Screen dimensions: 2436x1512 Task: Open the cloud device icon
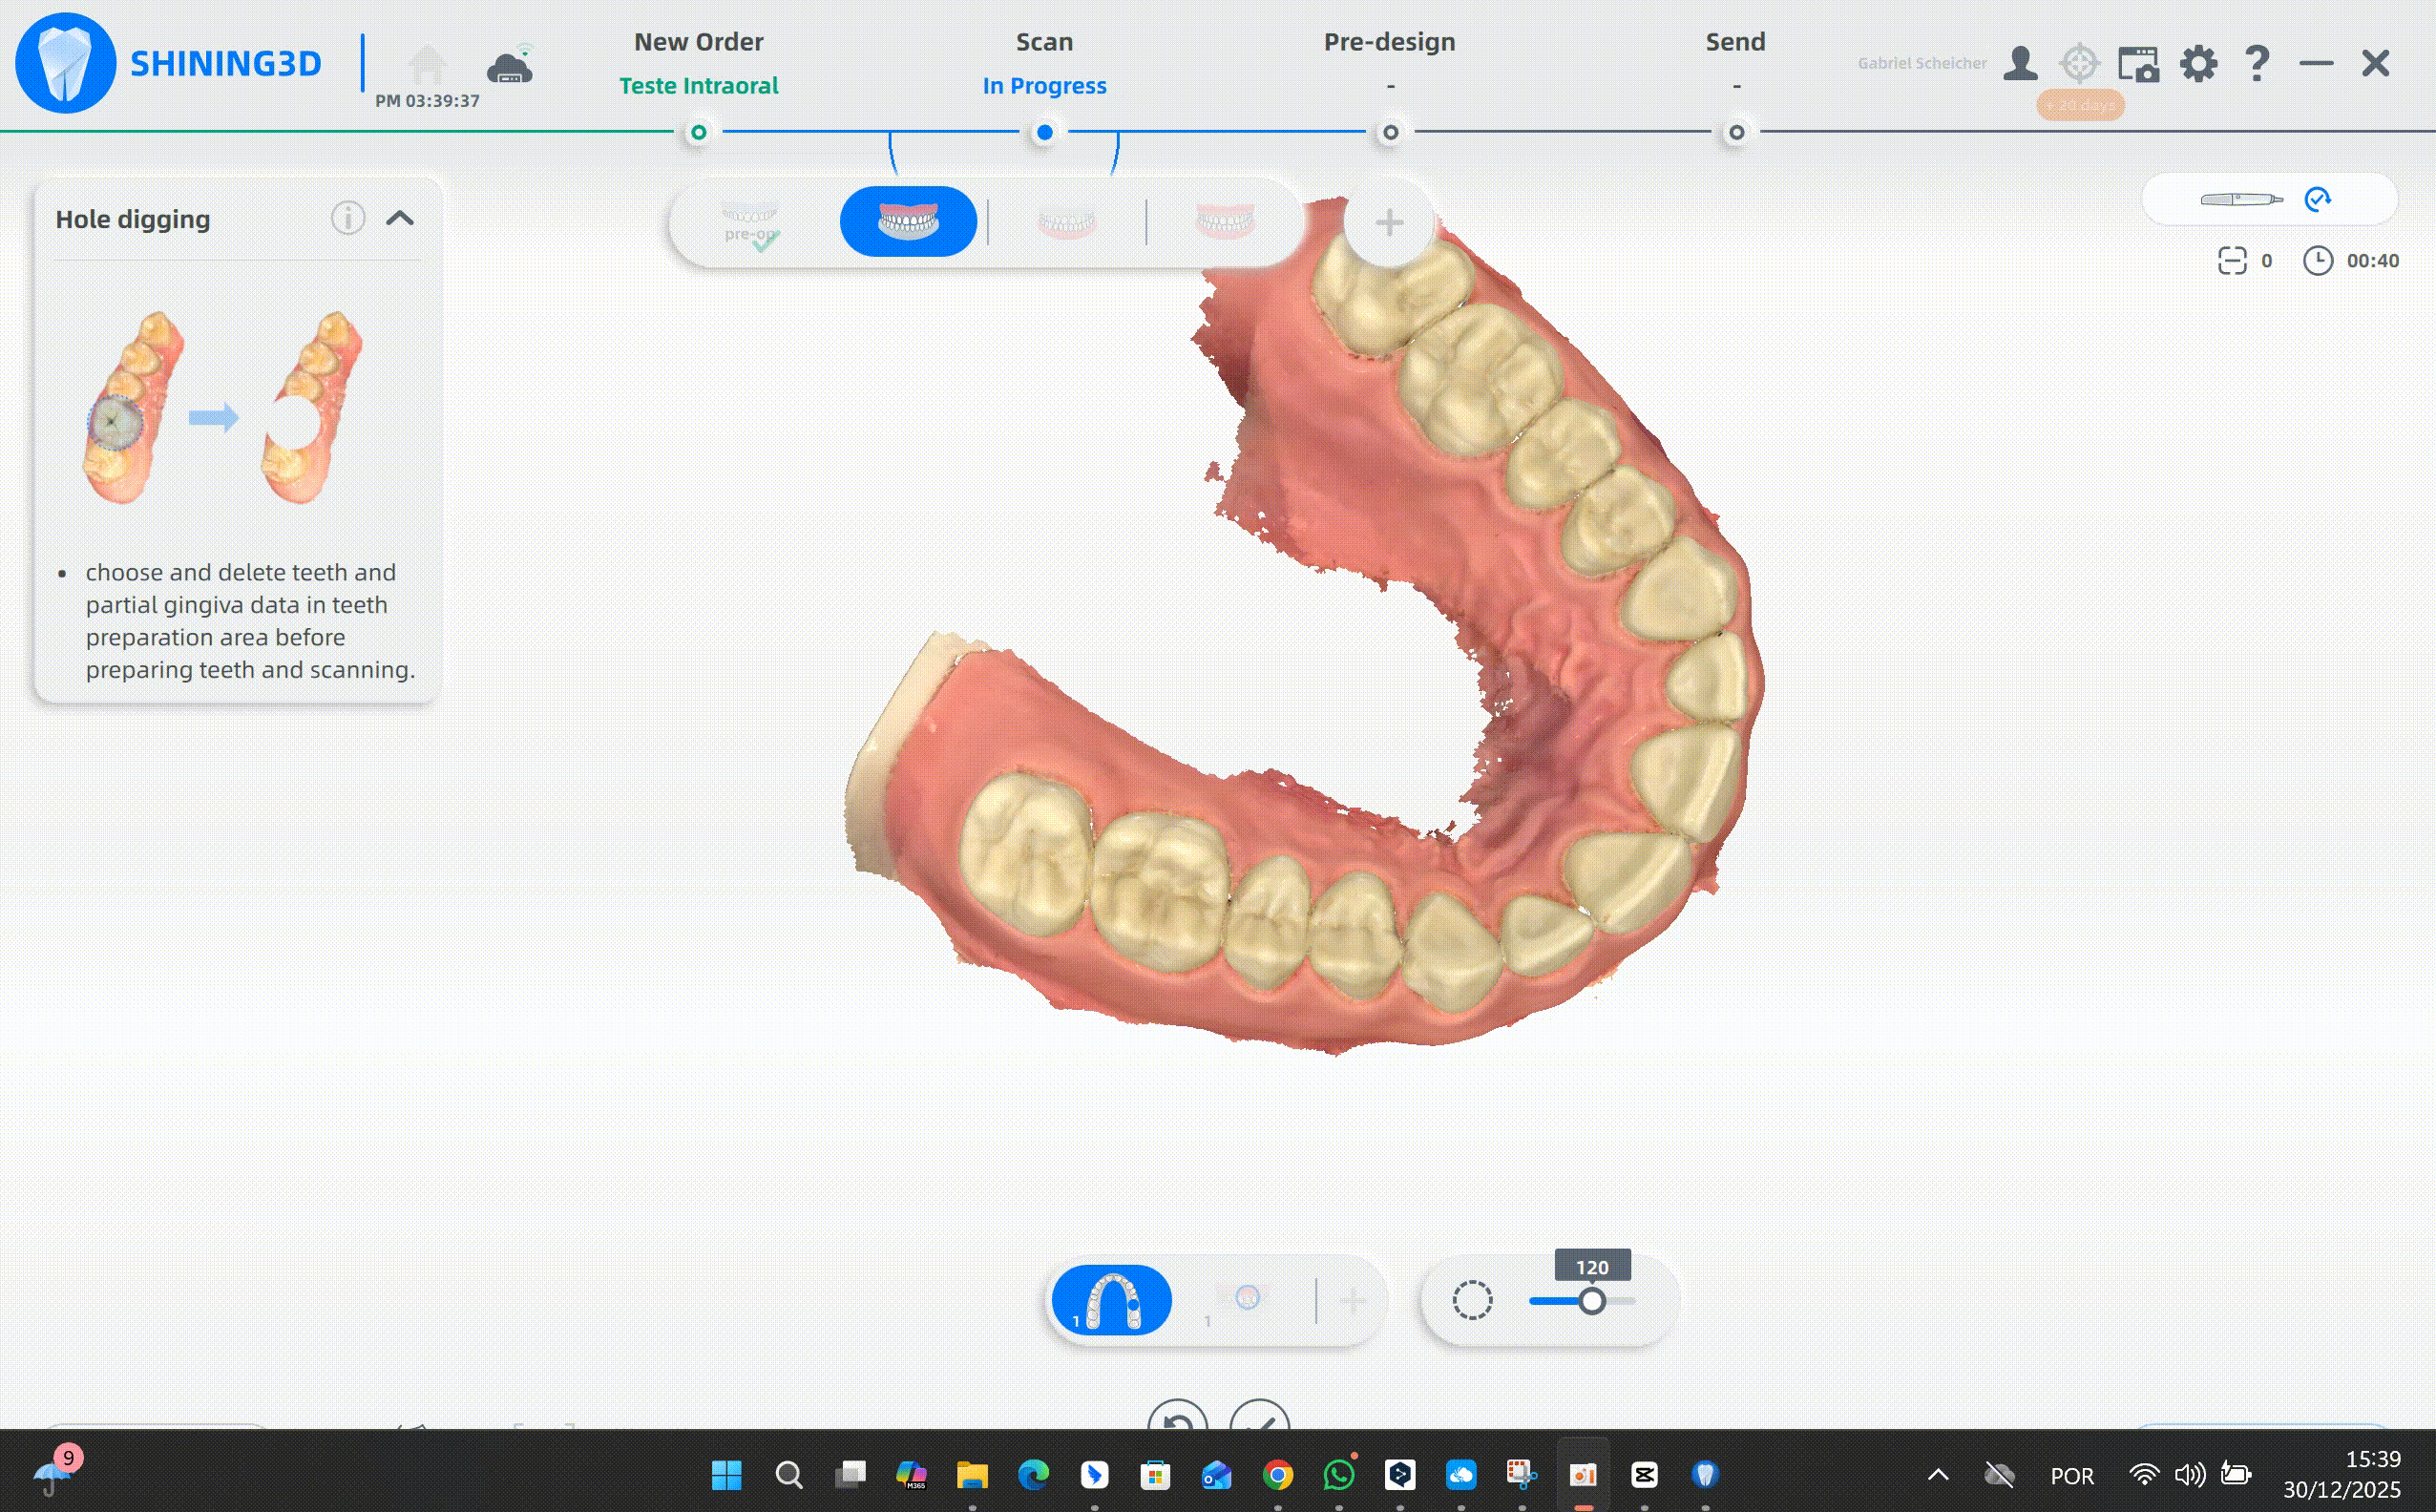(510, 67)
